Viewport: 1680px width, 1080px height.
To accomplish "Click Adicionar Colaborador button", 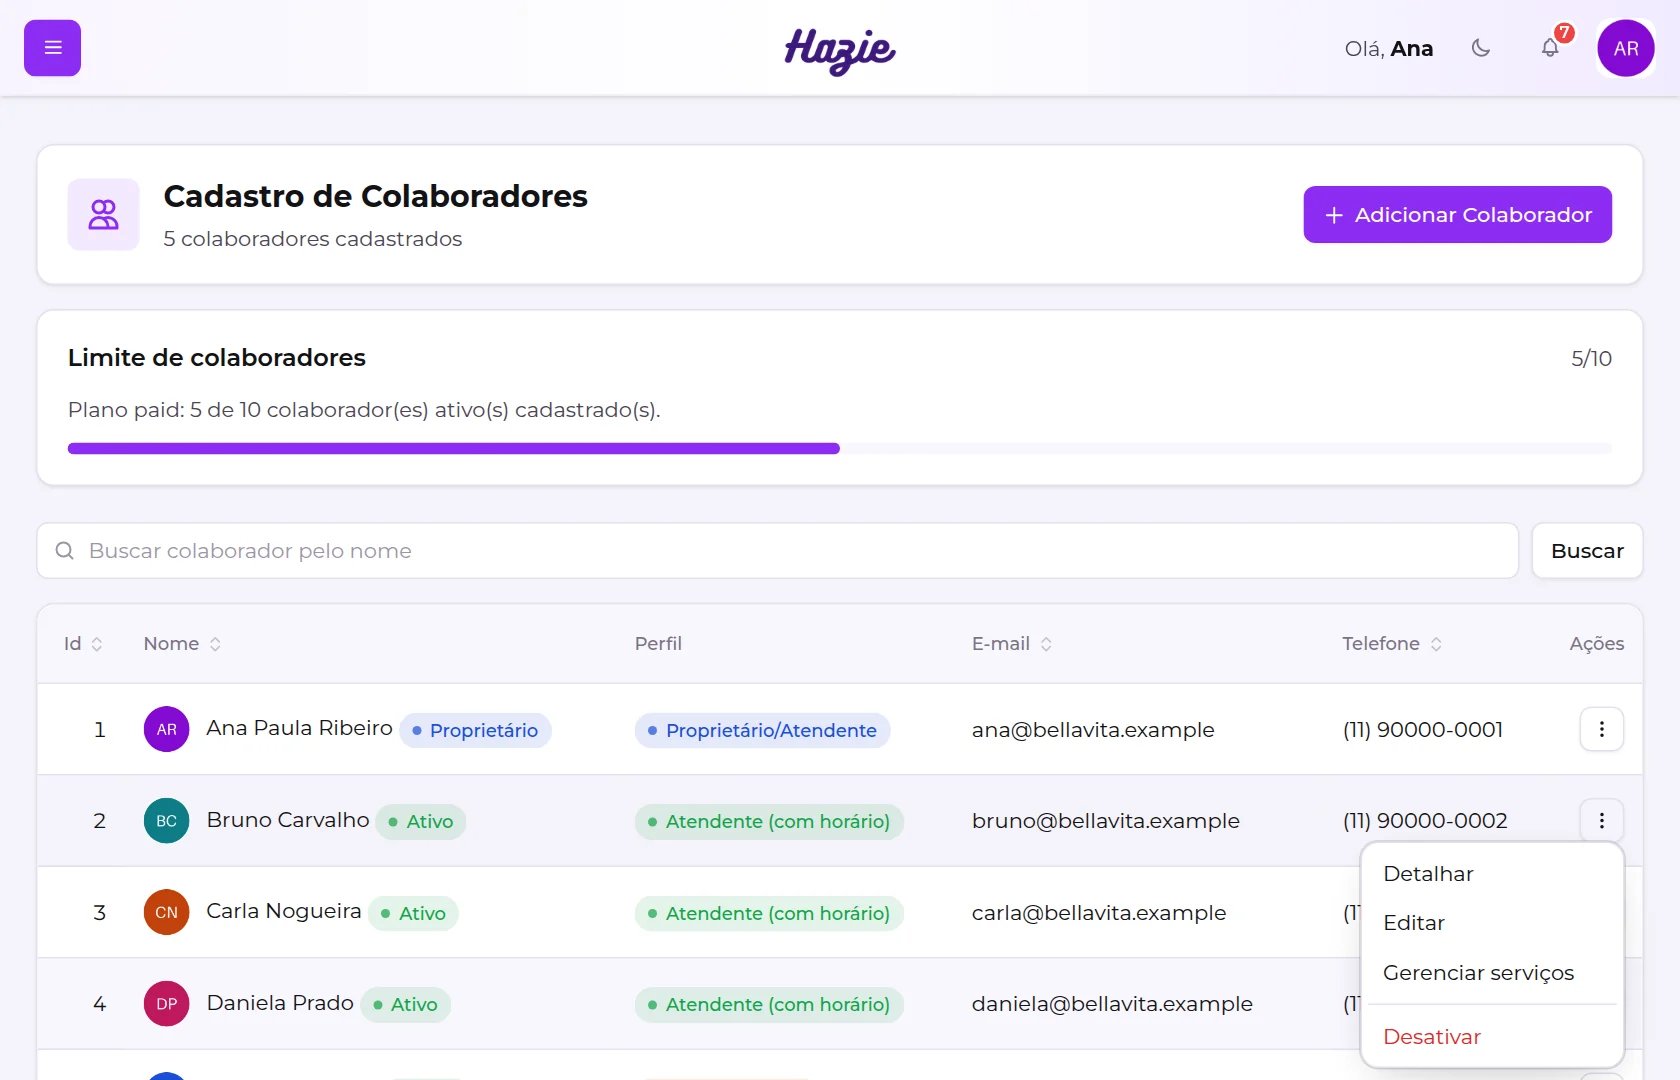I will pyautogui.click(x=1457, y=214).
